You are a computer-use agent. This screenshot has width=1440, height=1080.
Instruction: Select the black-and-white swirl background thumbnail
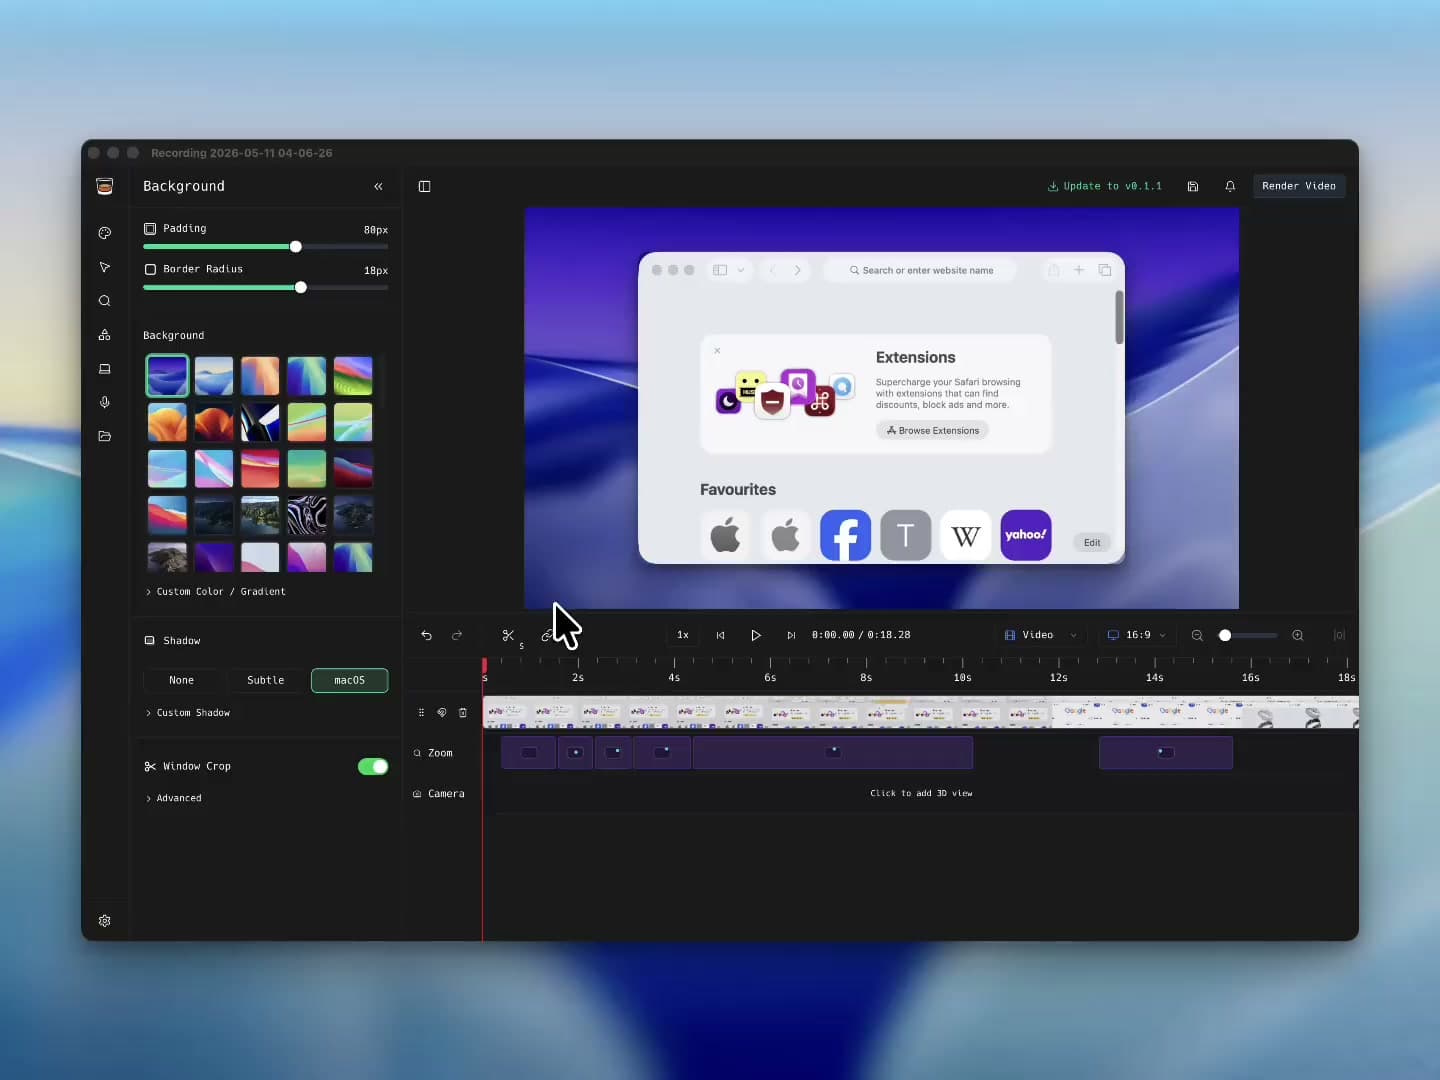coord(306,515)
